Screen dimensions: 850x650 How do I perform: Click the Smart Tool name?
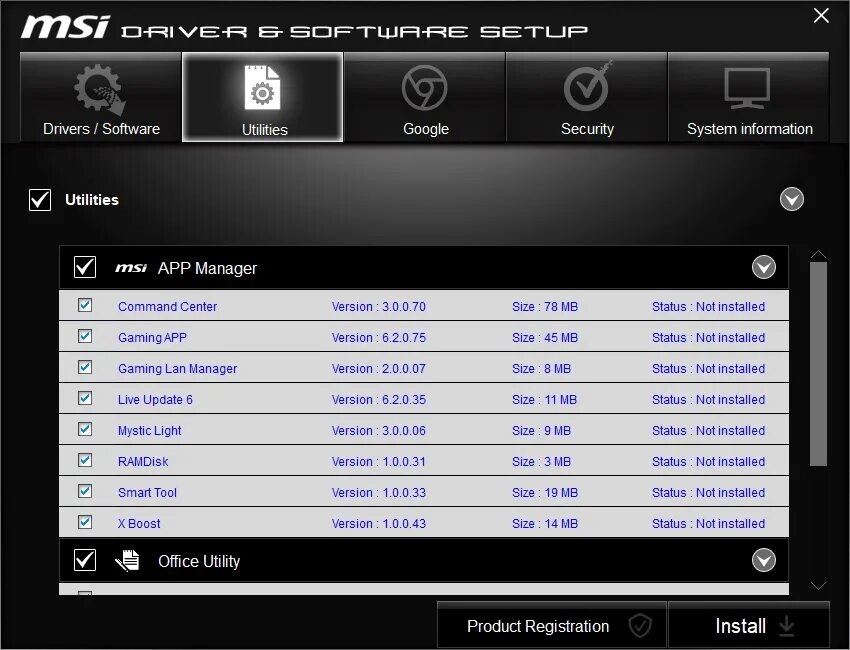coord(147,492)
